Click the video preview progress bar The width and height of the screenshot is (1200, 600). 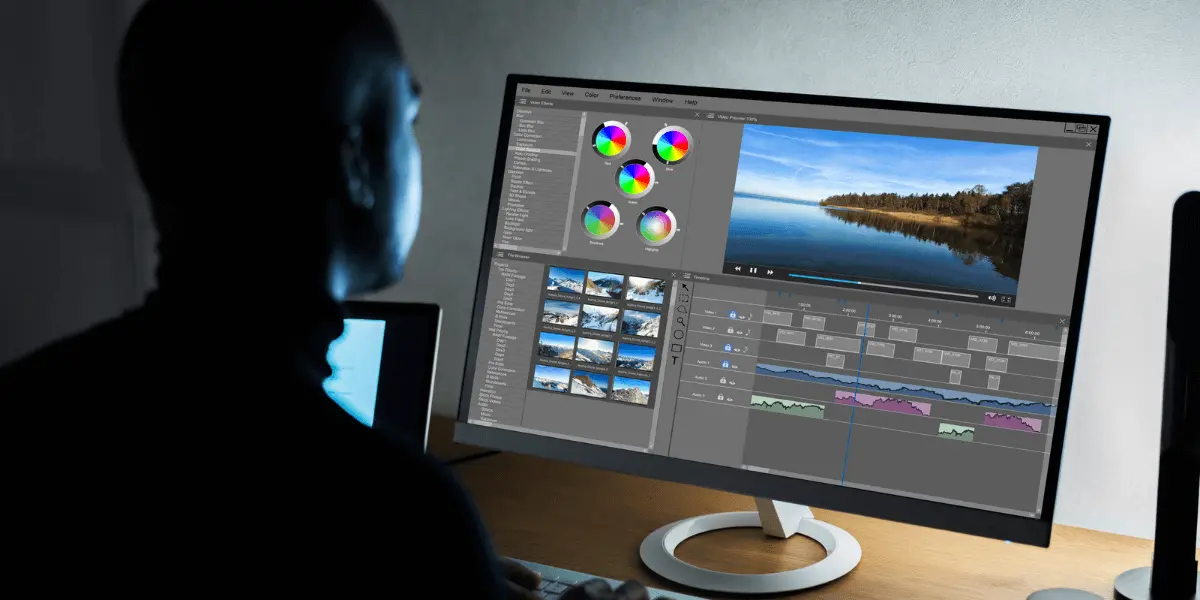pyautogui.click(x=884, y=285)
